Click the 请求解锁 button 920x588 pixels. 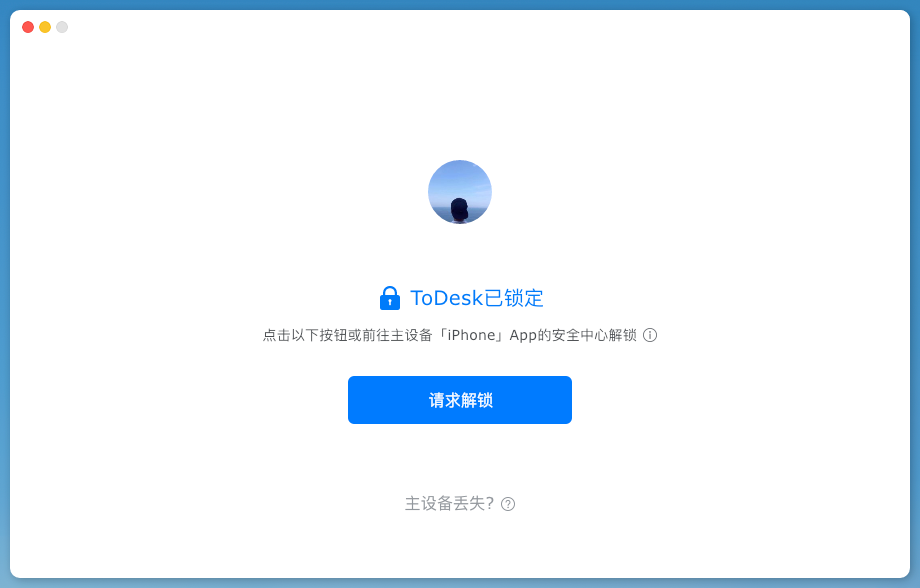pos(460,400)
